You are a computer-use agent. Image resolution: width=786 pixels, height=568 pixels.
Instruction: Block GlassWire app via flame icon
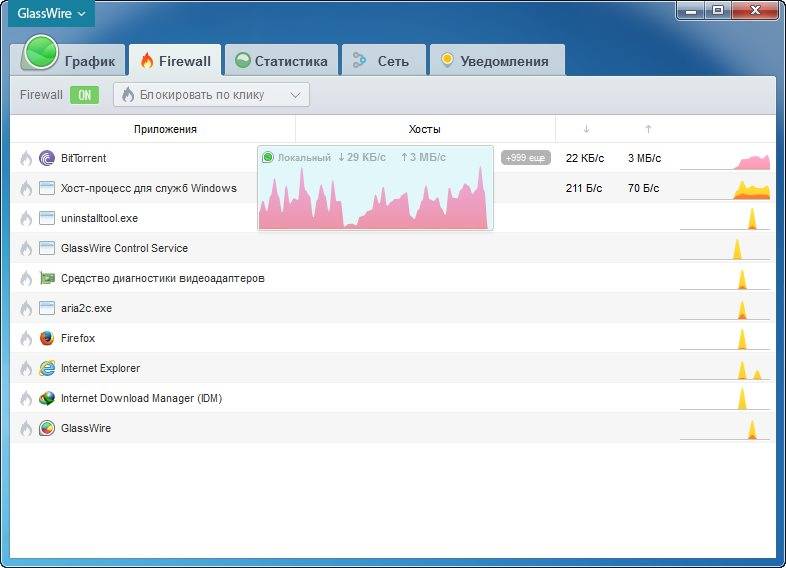tap(26, 428)
